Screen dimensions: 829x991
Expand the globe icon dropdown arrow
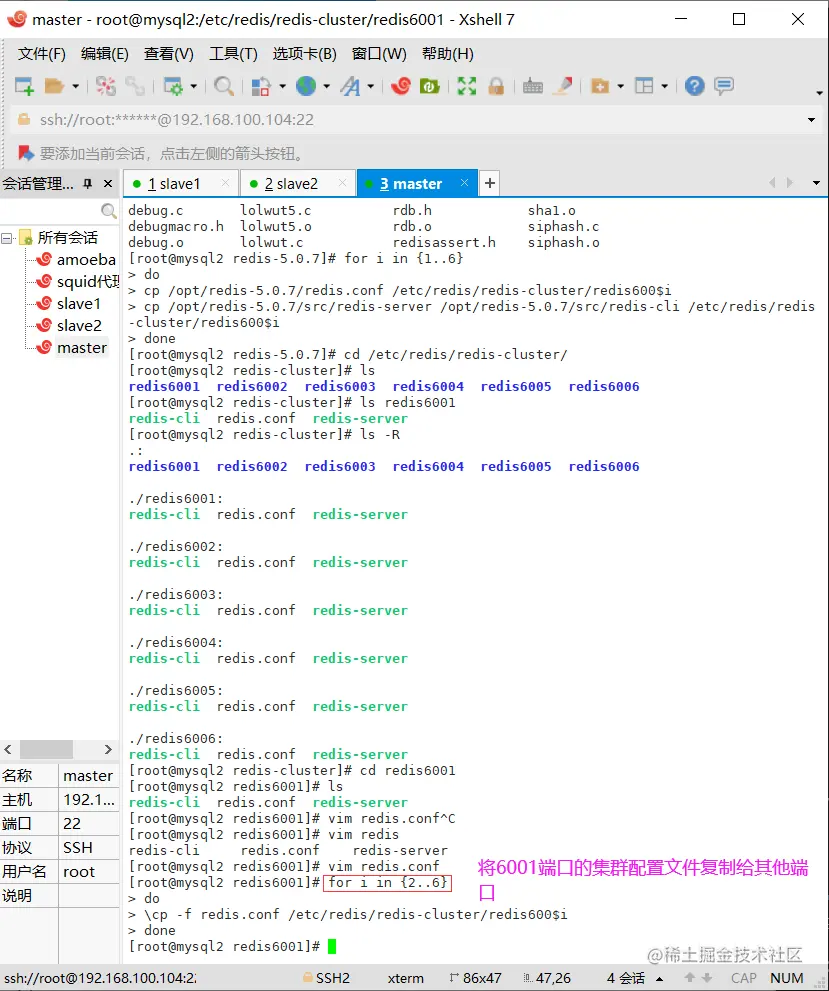point(326,86)
